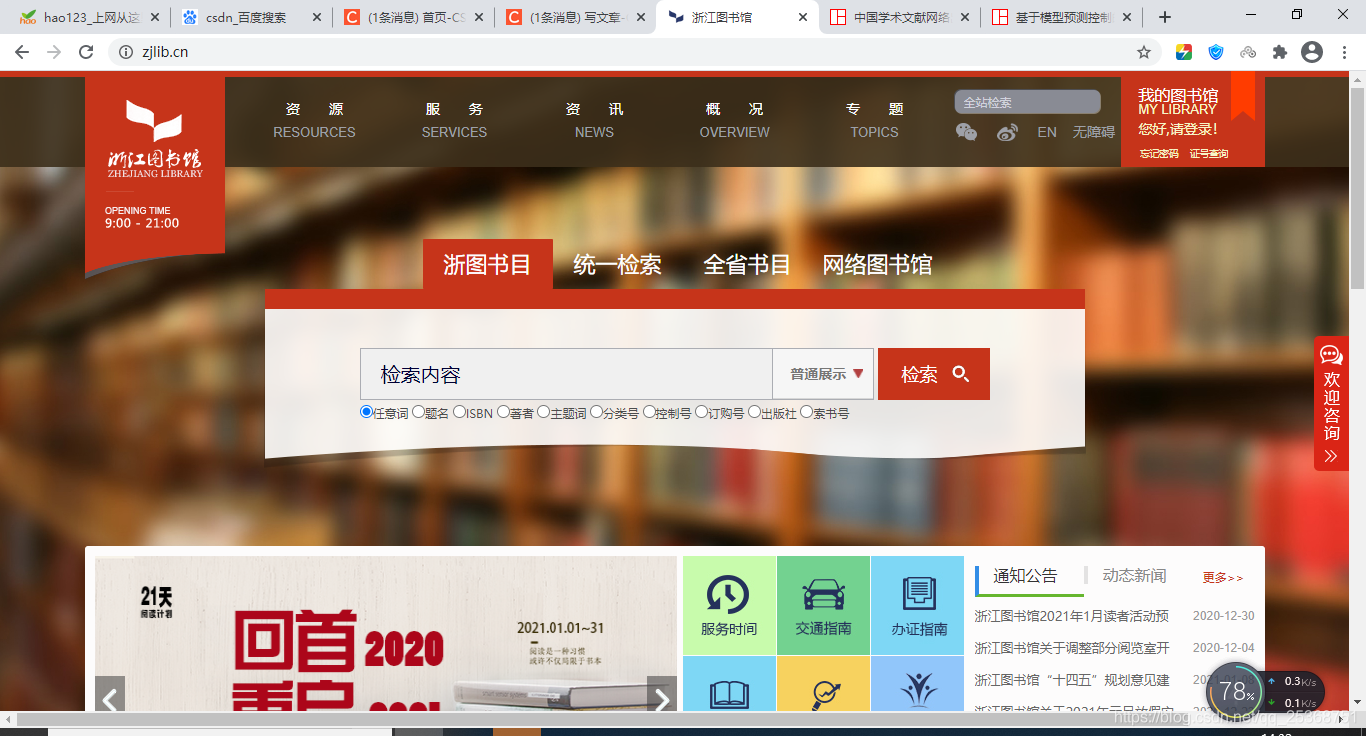Open the 办证指南 card guide tile

[918, 605]
